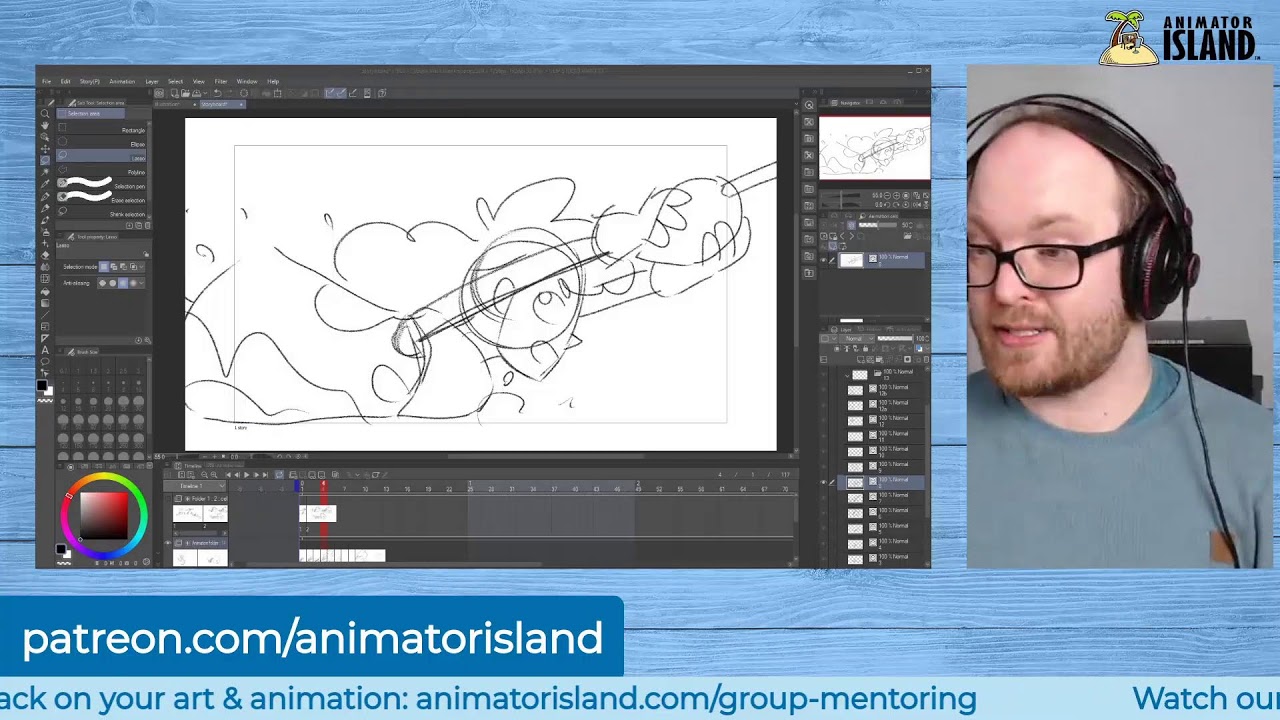The width and height of the screenshot is (1280, 720).
Task: Select the Eyedropper tool in tool palette
Action: coord(45,184)
